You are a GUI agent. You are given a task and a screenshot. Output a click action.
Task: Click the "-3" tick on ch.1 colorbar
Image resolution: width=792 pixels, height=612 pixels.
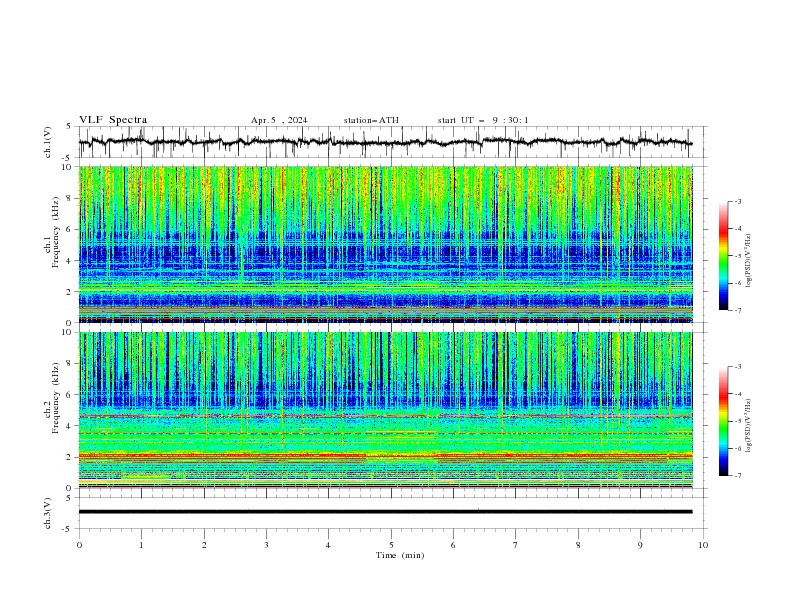click(738, 201)
